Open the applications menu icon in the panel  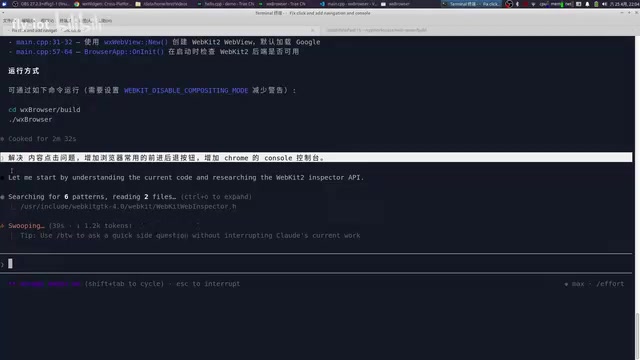4,4
